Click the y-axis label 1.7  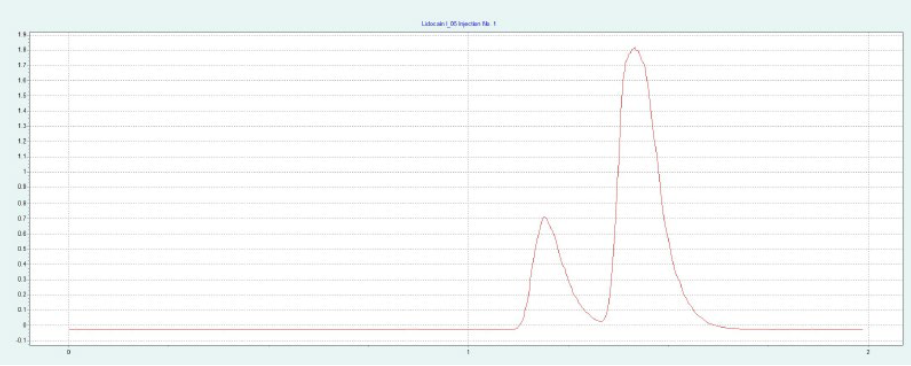coord(23,65)
